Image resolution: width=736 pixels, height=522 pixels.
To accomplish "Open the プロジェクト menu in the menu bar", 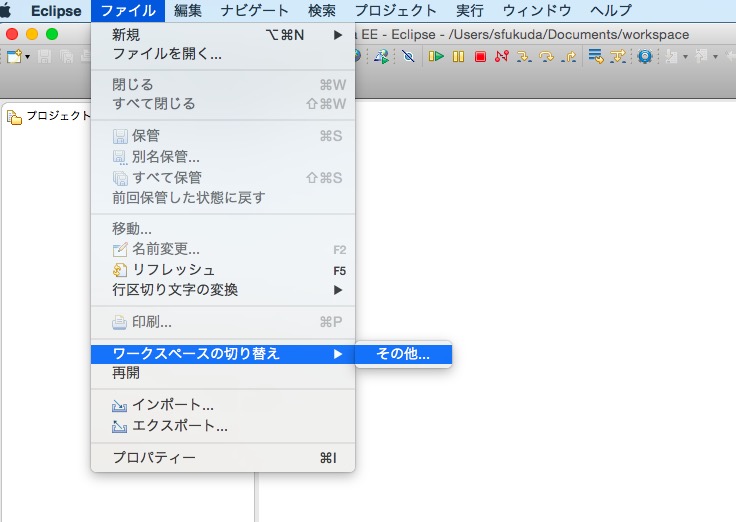I will point(395,10).
